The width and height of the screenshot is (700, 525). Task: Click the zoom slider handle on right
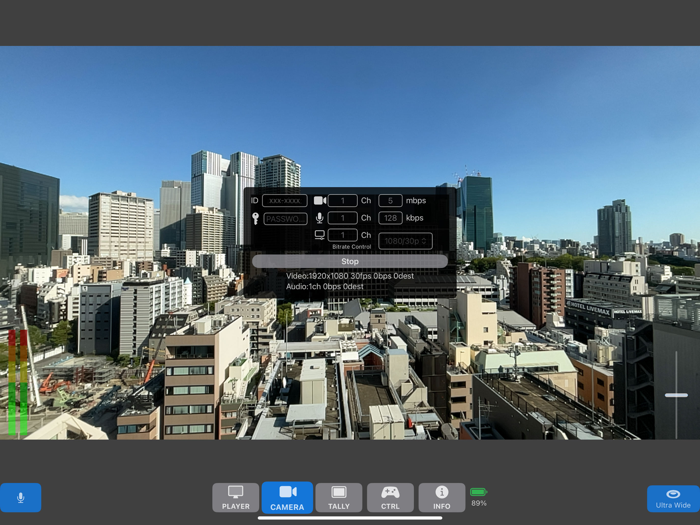[x=676, y=395]
